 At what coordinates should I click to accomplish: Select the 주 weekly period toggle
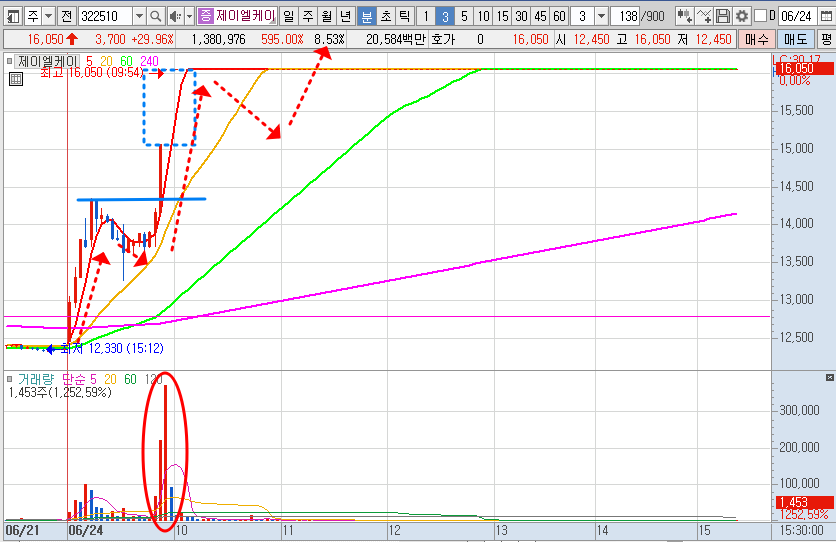(308, 16)
